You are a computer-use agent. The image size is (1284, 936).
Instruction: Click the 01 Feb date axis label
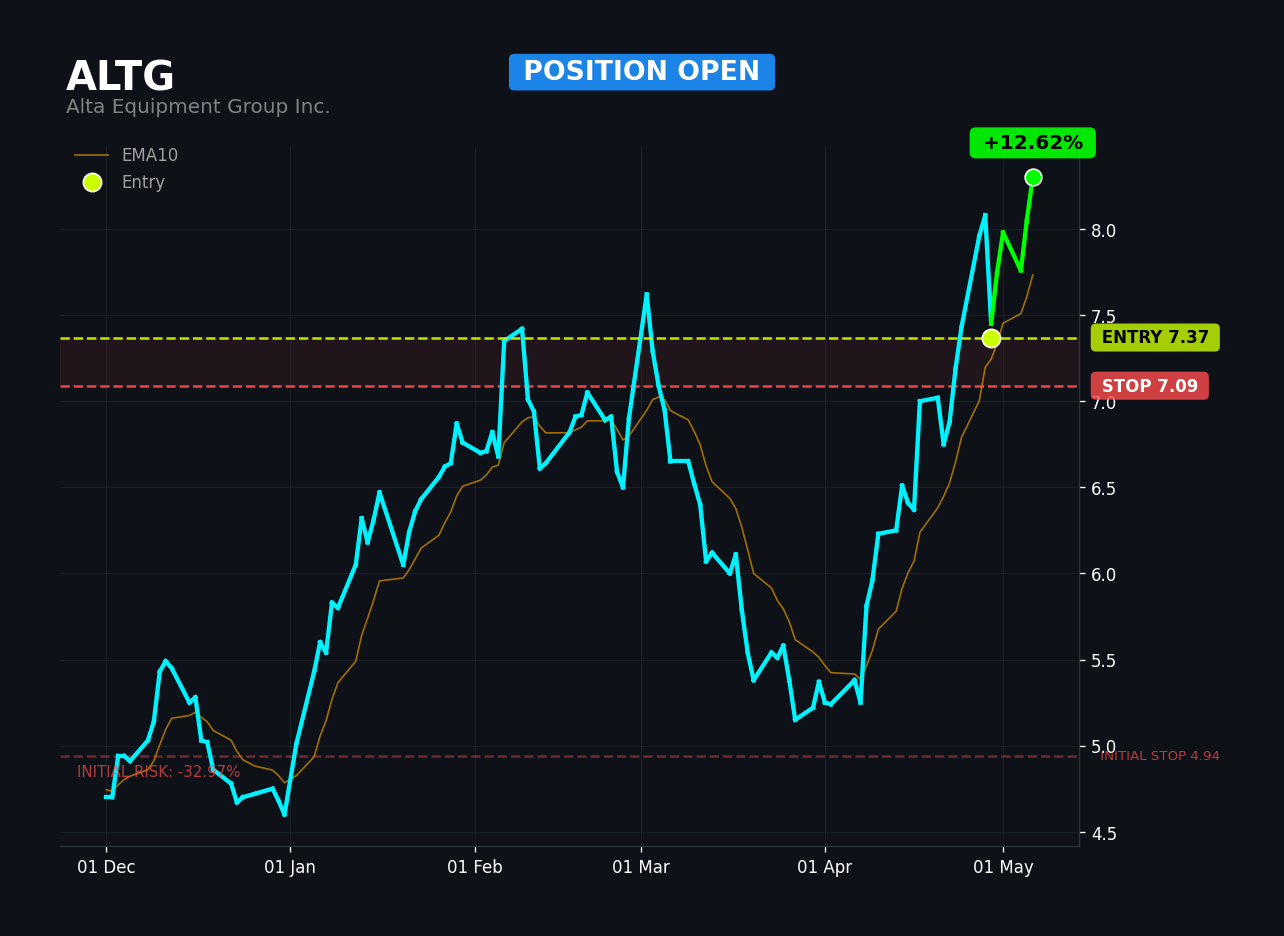(x=475, y=867)
